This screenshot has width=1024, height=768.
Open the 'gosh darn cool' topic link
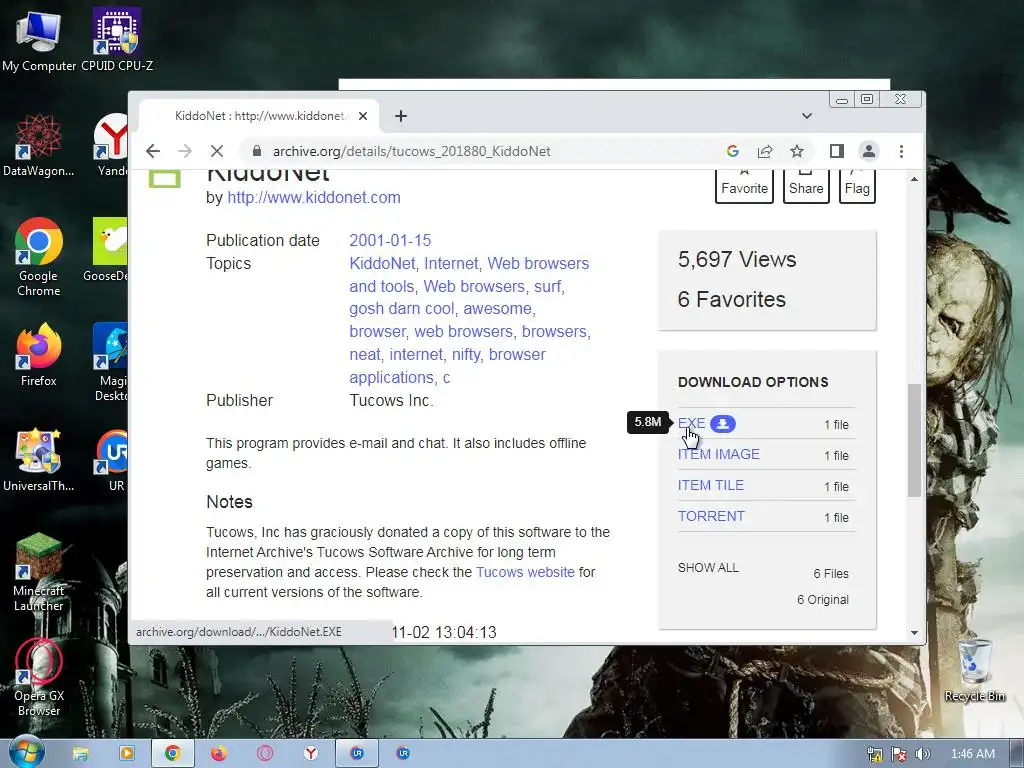[402, 308]
